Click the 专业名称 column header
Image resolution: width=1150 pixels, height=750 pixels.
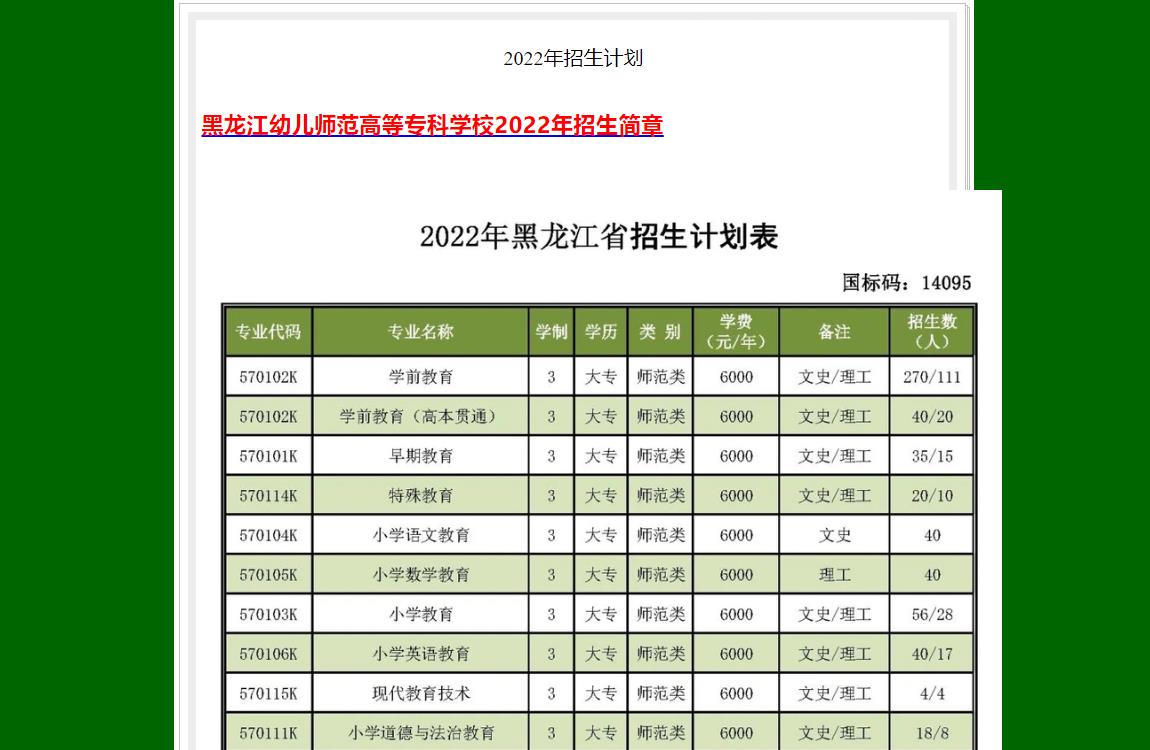(420, 331)
